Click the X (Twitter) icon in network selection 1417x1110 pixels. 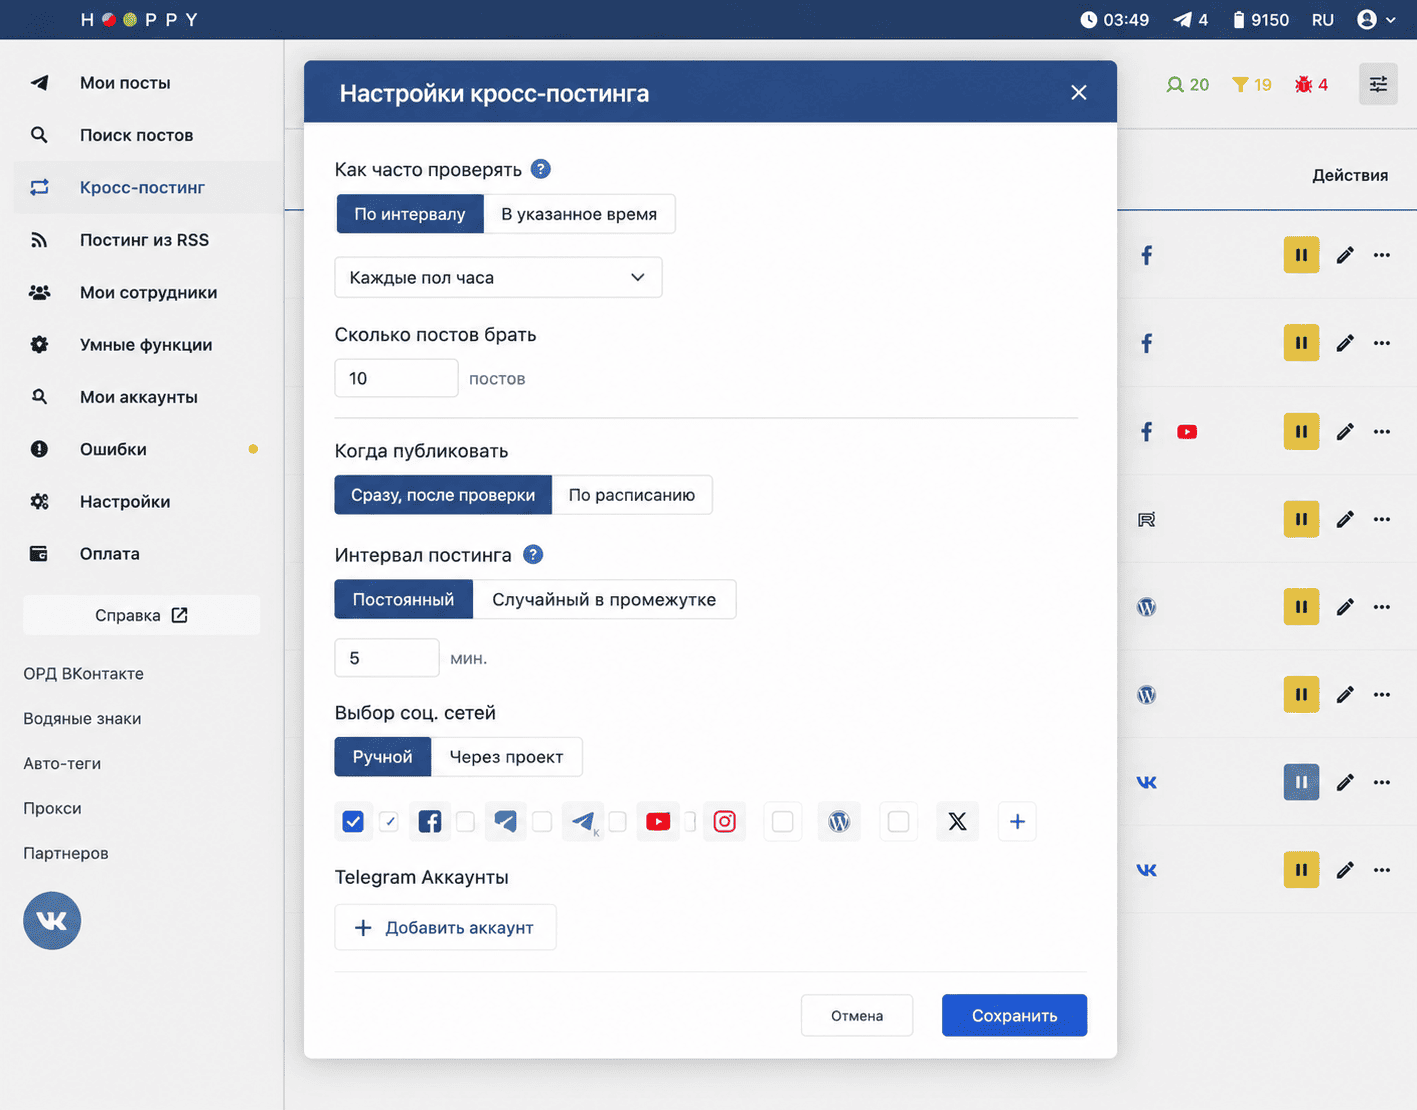[957, 822]
